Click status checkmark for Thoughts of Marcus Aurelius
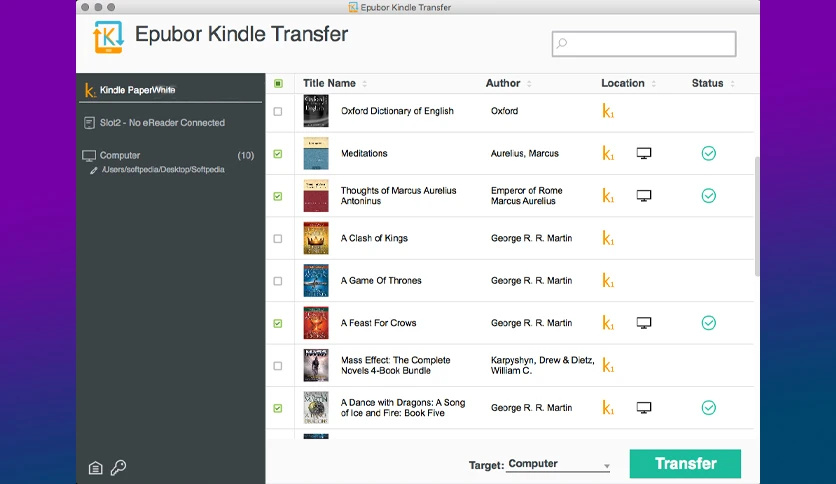Image resolution: width=836 pixels, height=484 pixels. point(709,196)
